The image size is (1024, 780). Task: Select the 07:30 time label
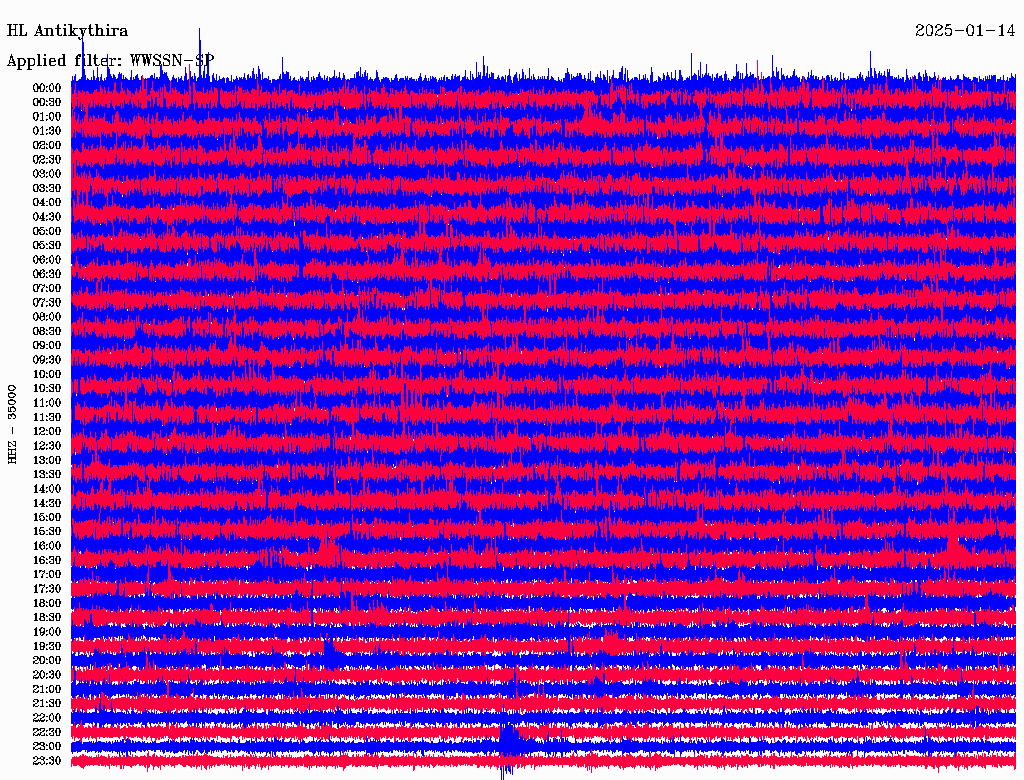[47, 303]
